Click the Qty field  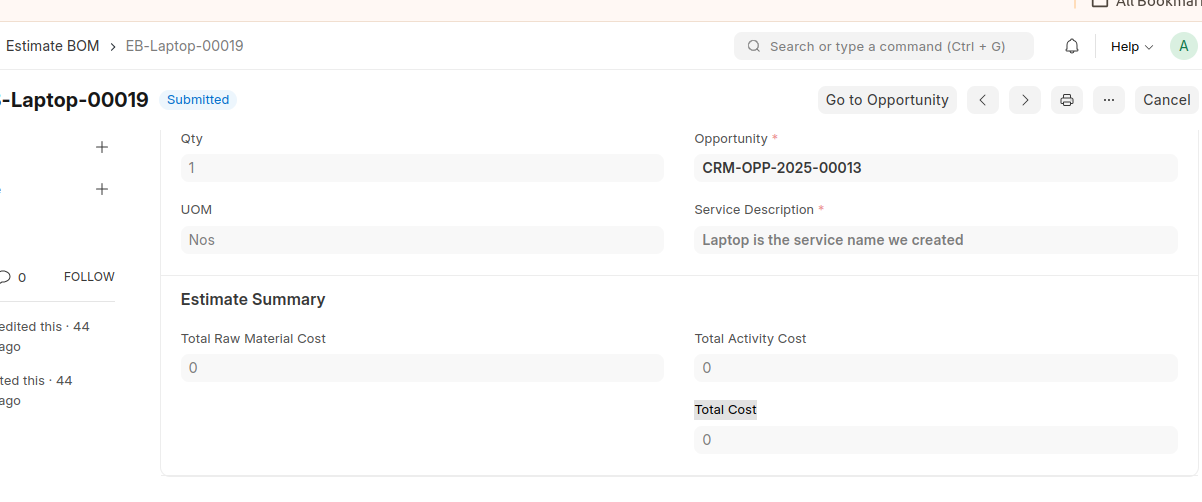click(x=422, y=168)
